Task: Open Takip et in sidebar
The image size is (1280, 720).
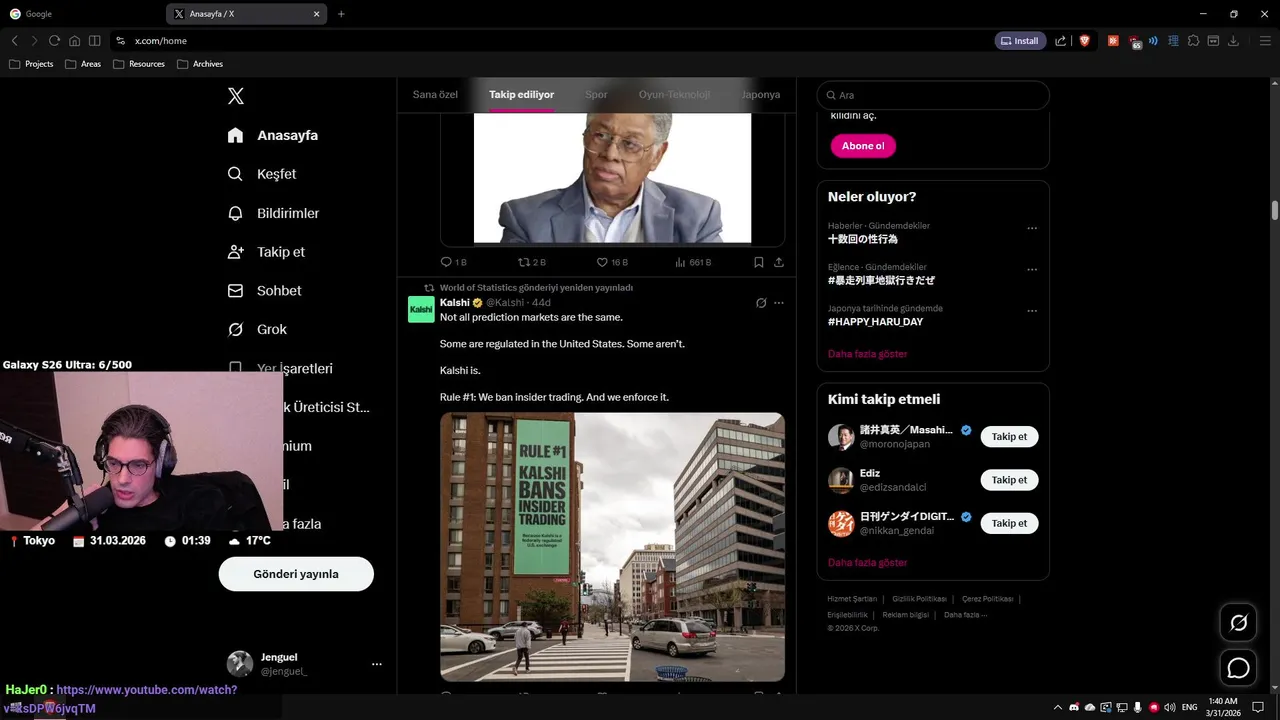Action: 266,252
